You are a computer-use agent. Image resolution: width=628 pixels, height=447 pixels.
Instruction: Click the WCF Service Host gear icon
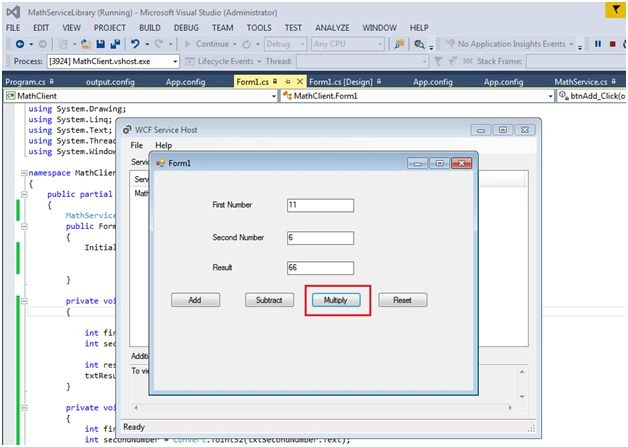(127, 130)
